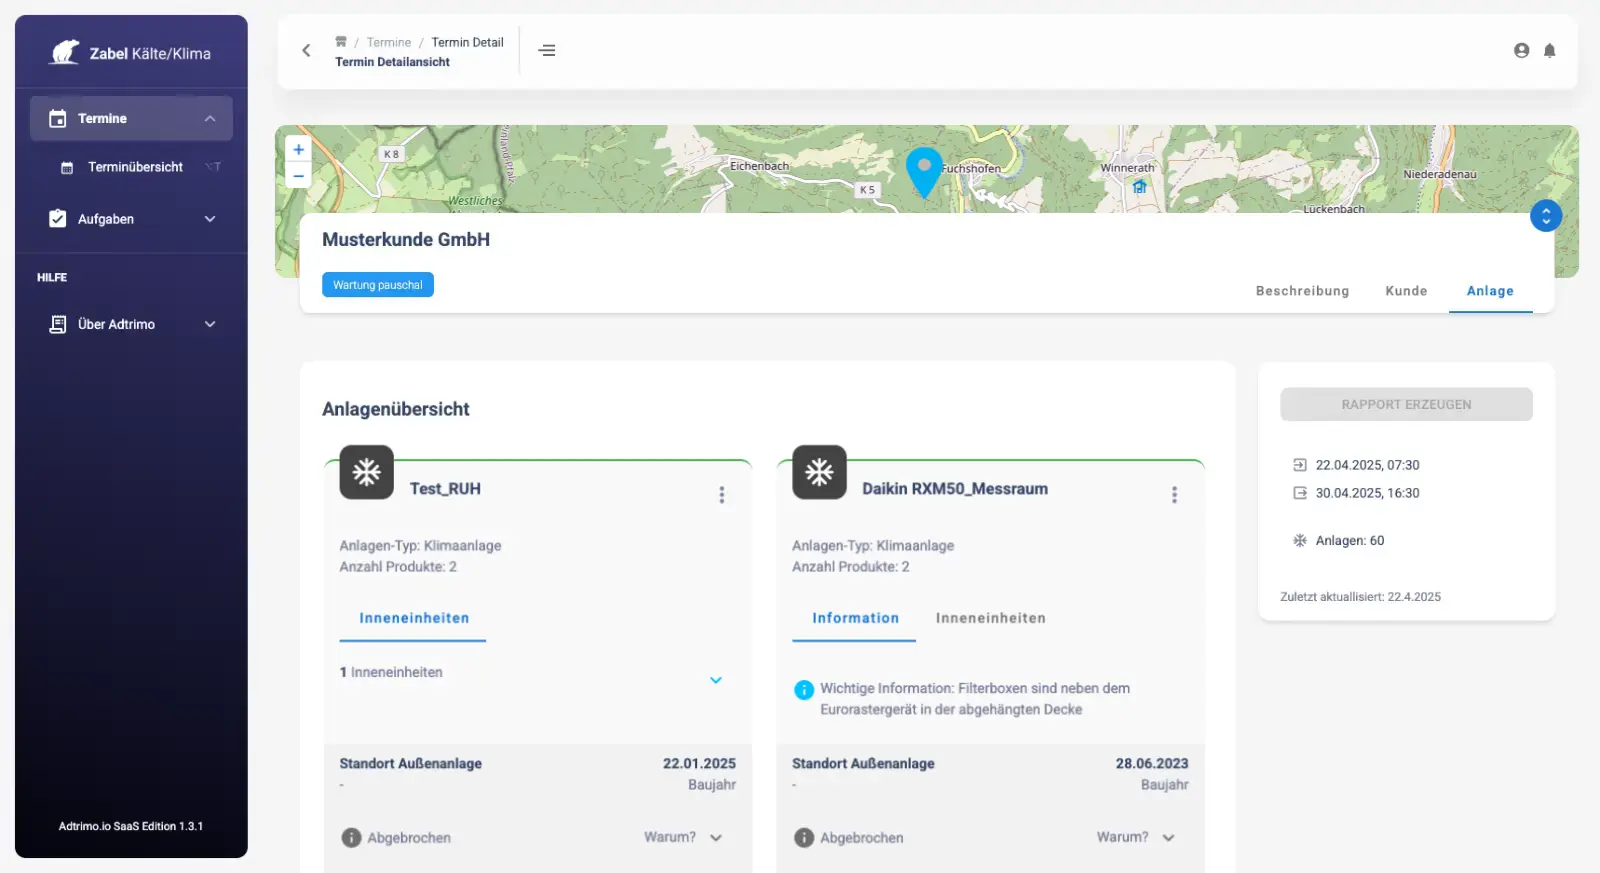Switch to the Kunde tab
The height and width of the screenshot is (873, 1600).
[x=1406, y=291]
